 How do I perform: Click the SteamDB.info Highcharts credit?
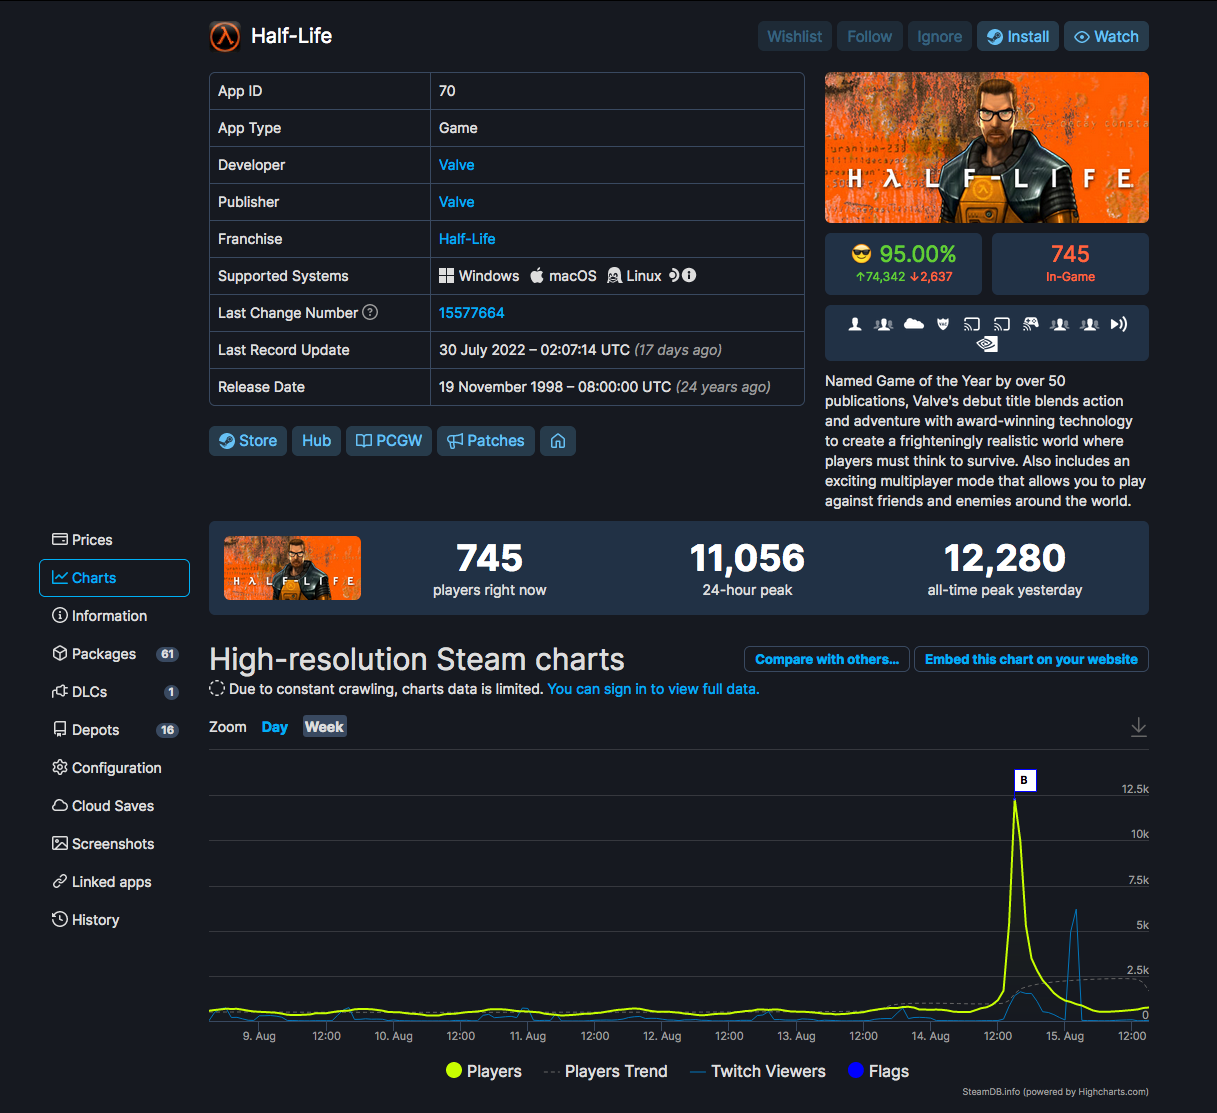point(1056,1092)
